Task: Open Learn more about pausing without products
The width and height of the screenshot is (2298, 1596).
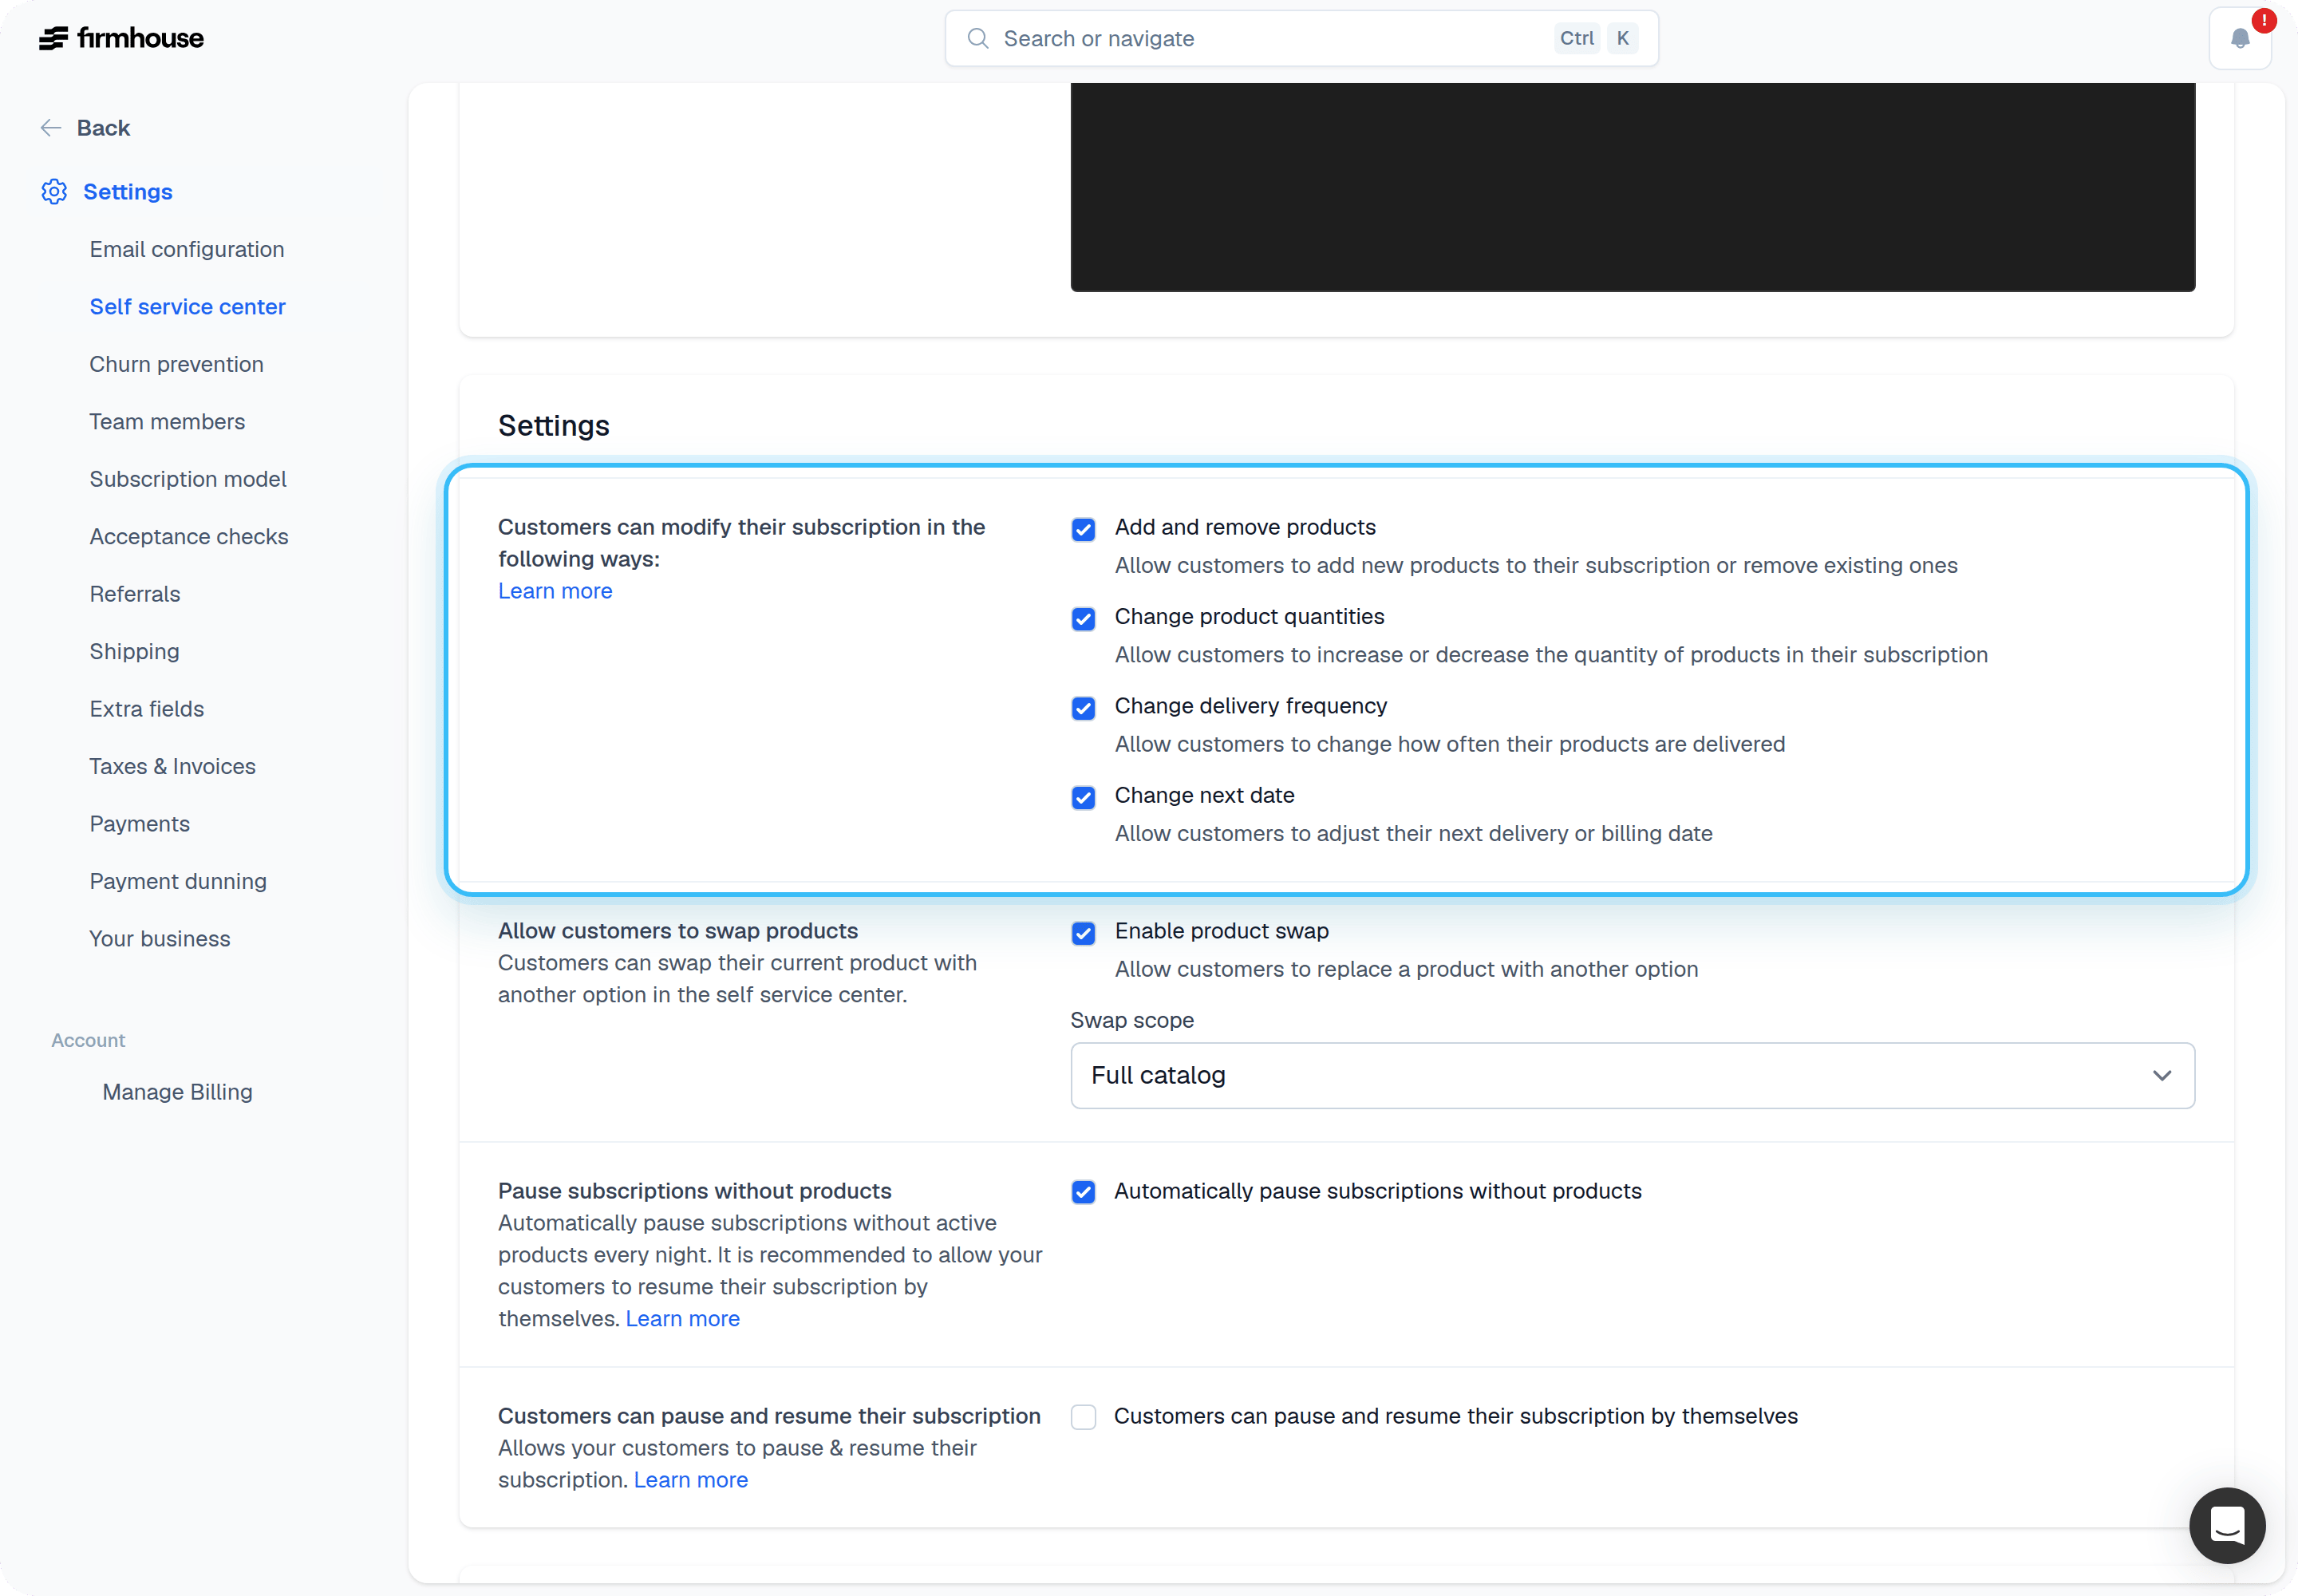Action: coord(683,1319)
